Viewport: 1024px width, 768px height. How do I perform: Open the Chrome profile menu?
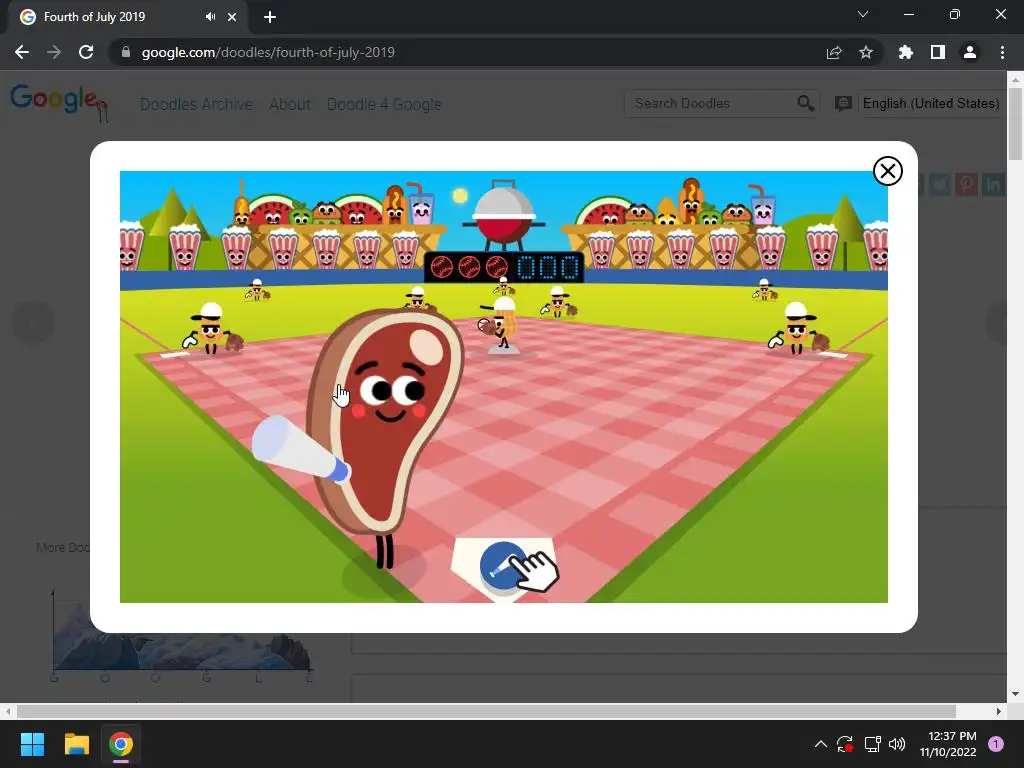coord(970,52)
